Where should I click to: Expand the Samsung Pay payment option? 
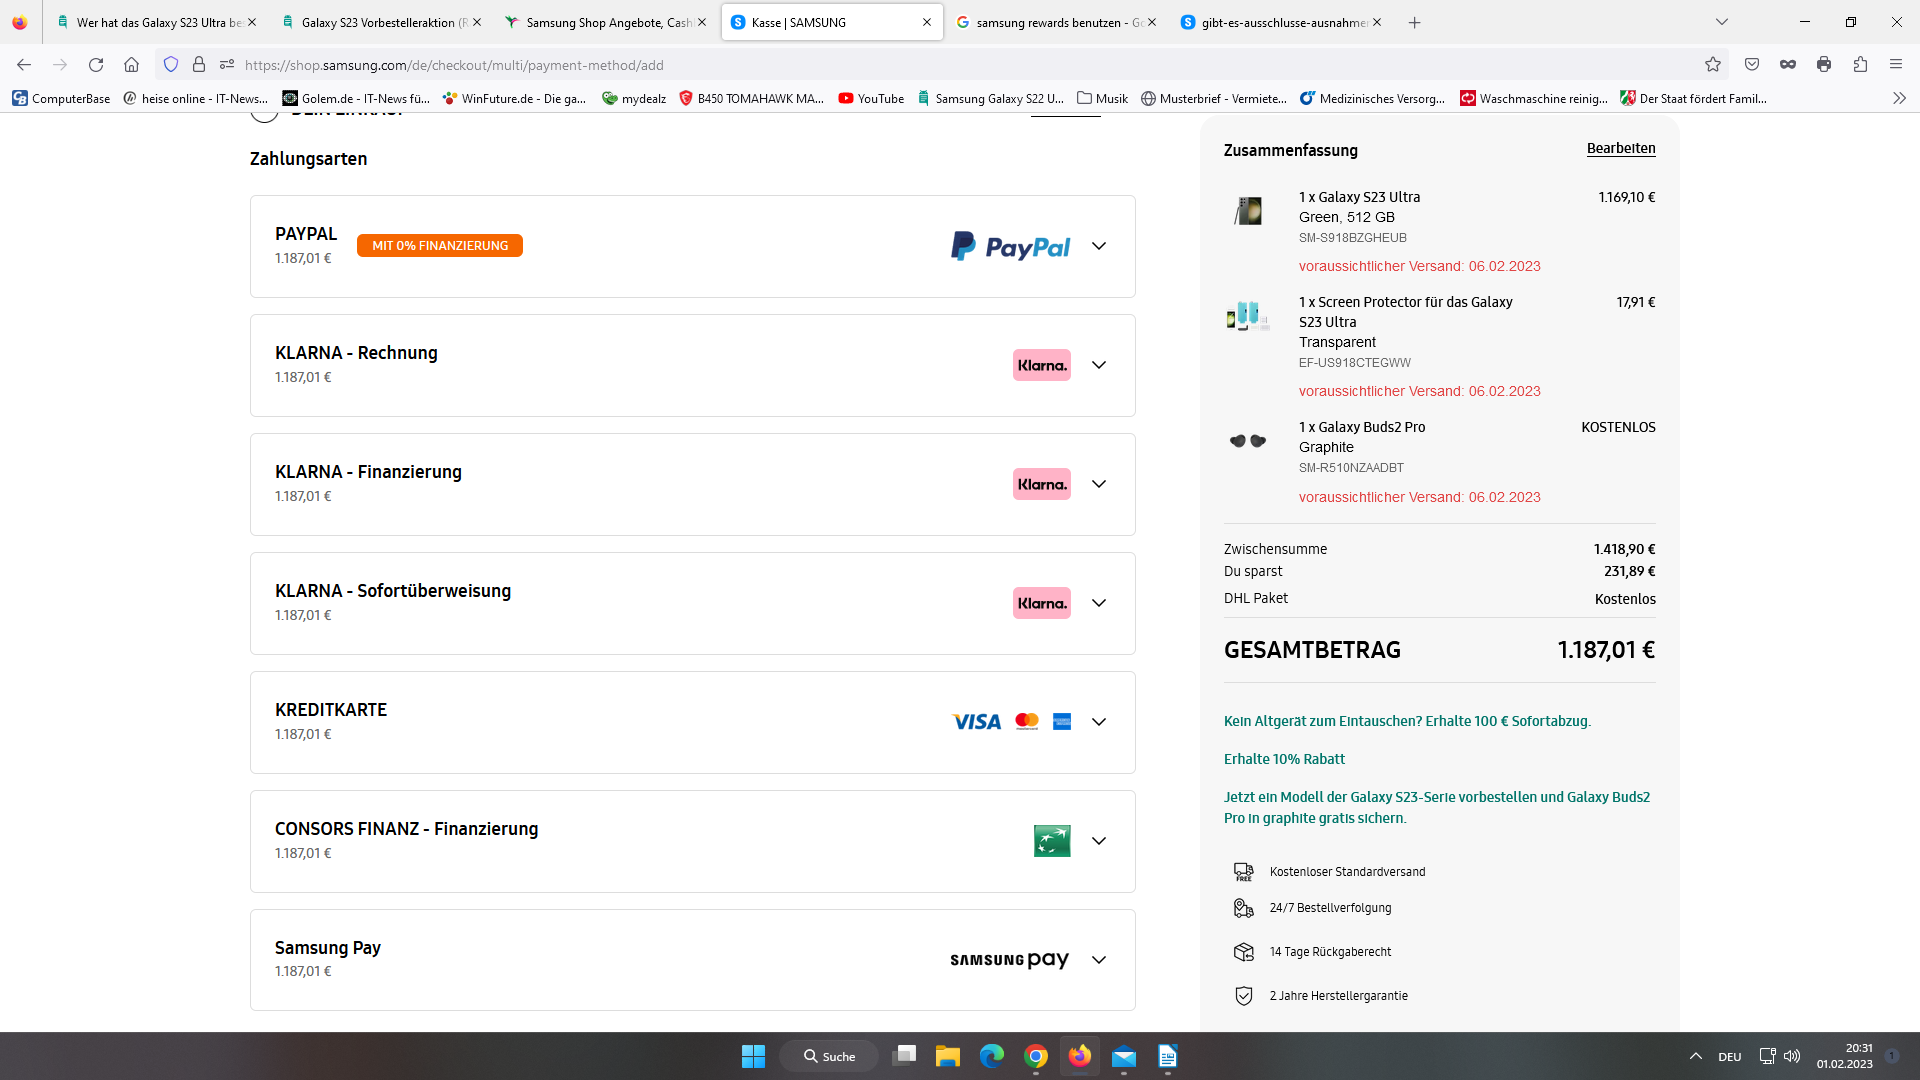(1098, 960)
